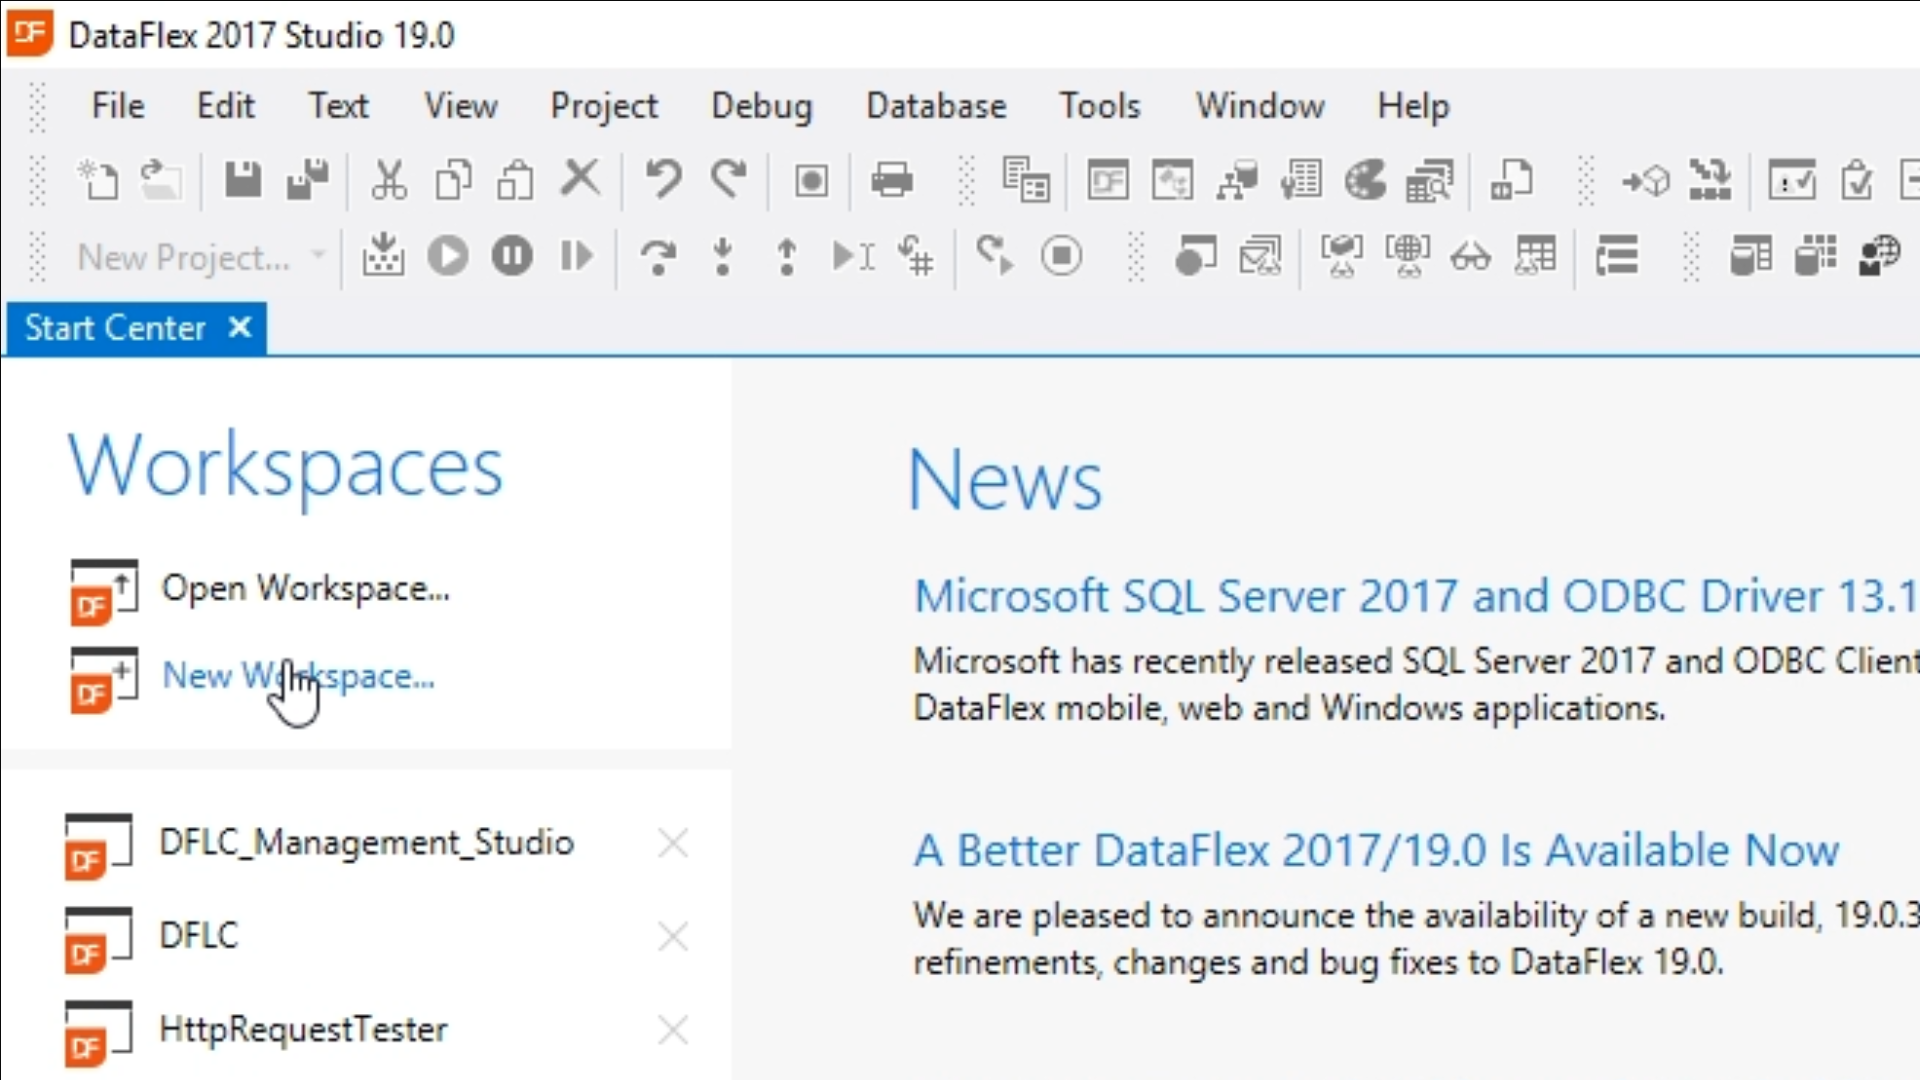Click the Undo arrow icon

662,181
